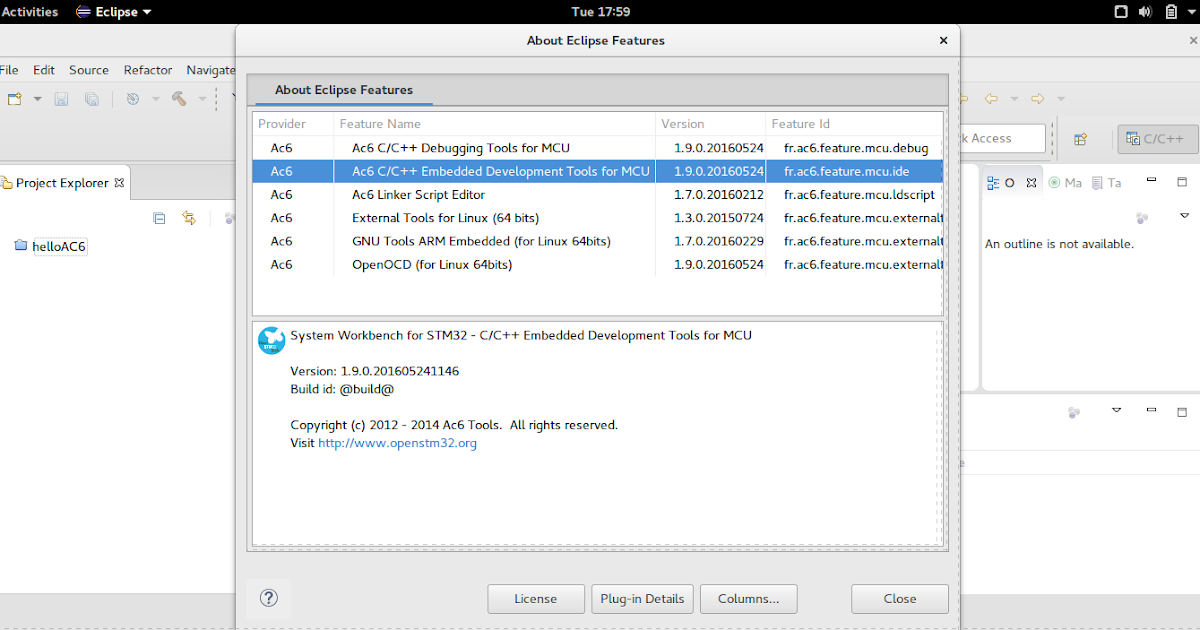Maximize the Outline view
Screen dimensions: 1200x630
pyautogui.click(x=1182, y=181)
